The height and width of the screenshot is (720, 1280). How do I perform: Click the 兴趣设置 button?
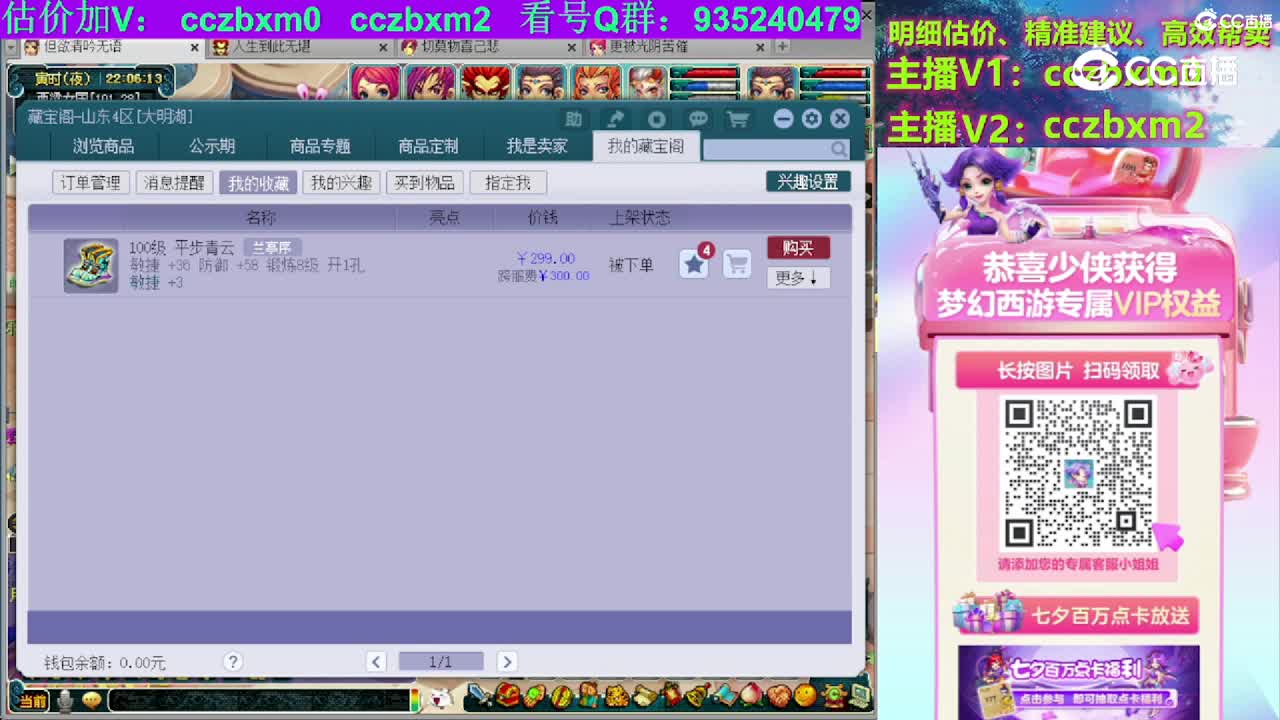click(x=808, y=182)
